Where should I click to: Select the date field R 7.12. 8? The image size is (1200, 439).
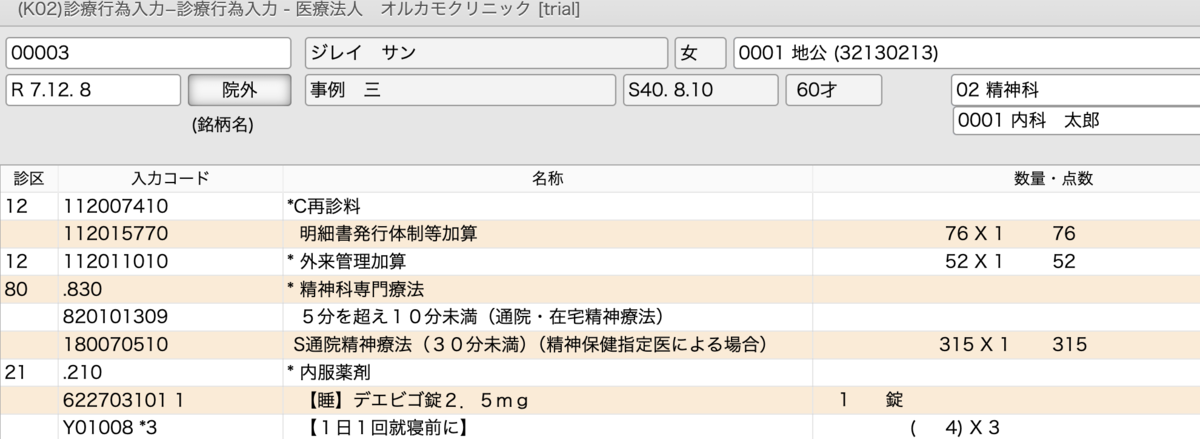pyautogui.click(x=93, y=90)
